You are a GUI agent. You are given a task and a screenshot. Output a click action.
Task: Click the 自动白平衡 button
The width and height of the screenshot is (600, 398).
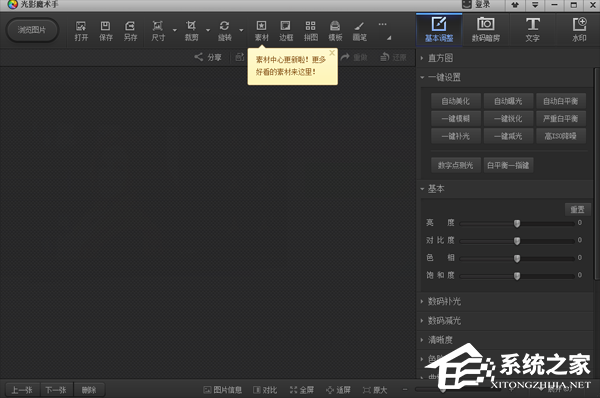[x=561, y=101]
